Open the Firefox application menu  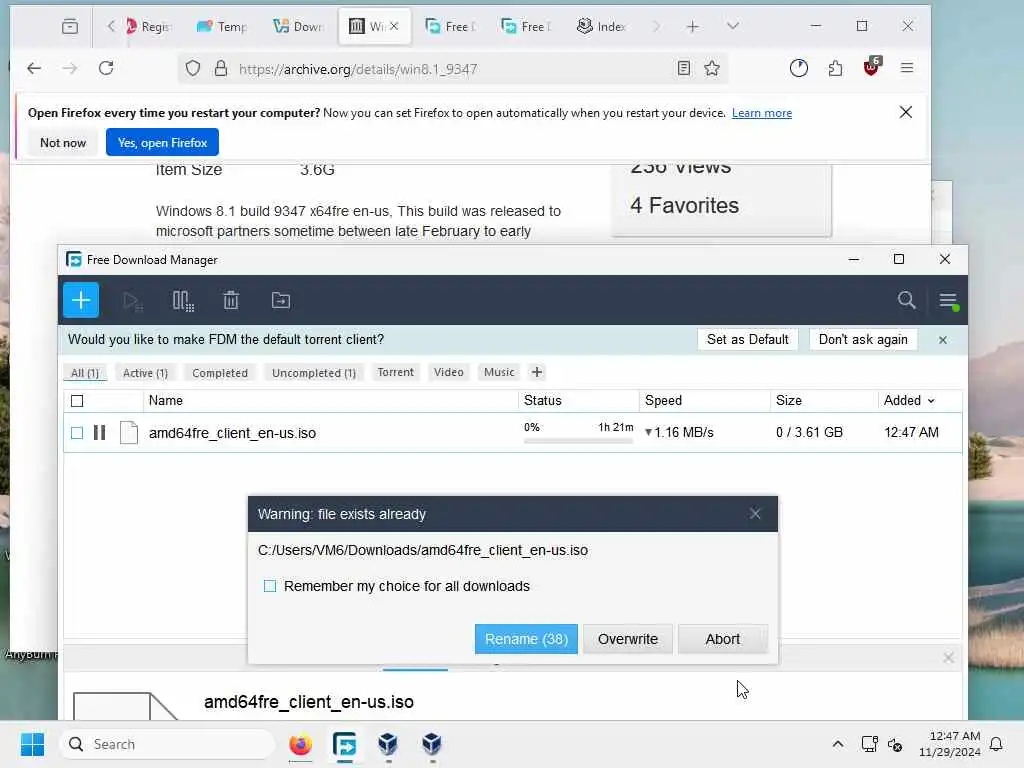(907, 68)
